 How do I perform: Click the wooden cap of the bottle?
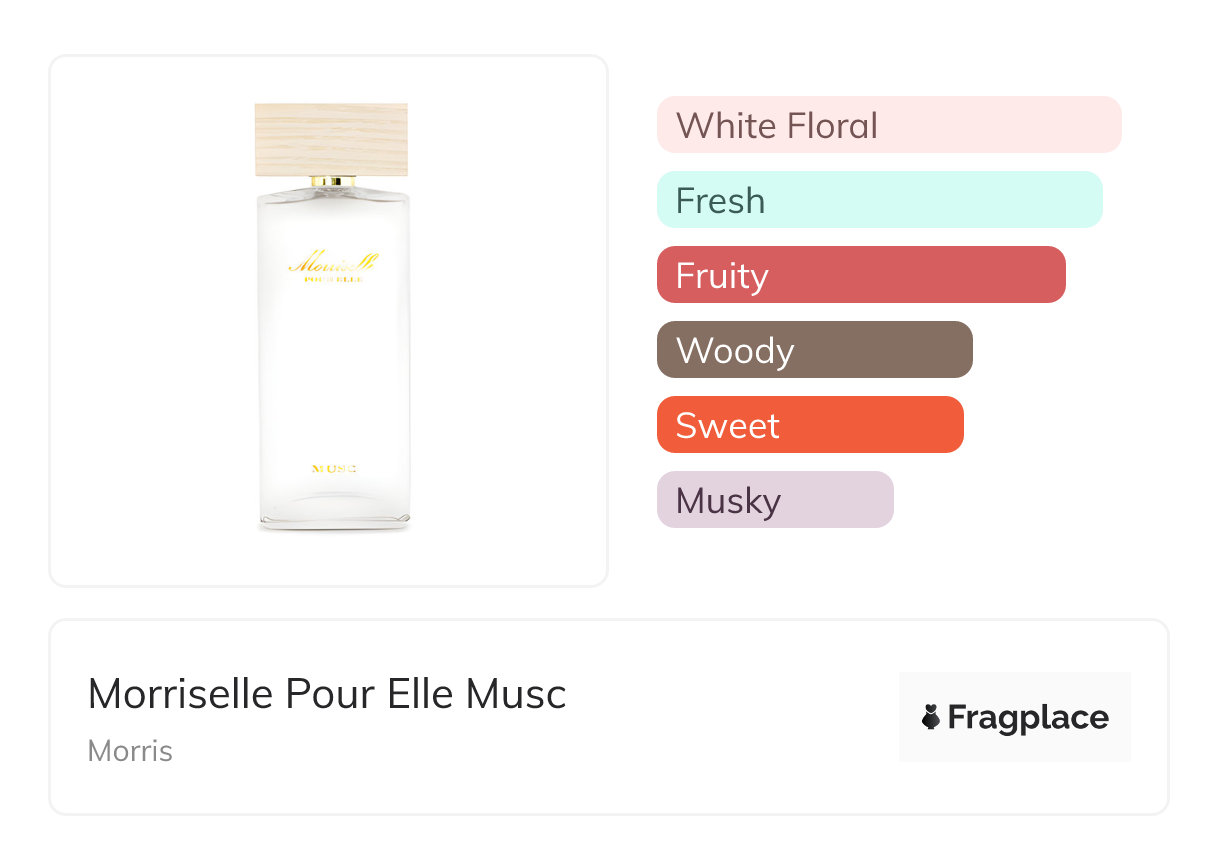click(x=331, y=138)
